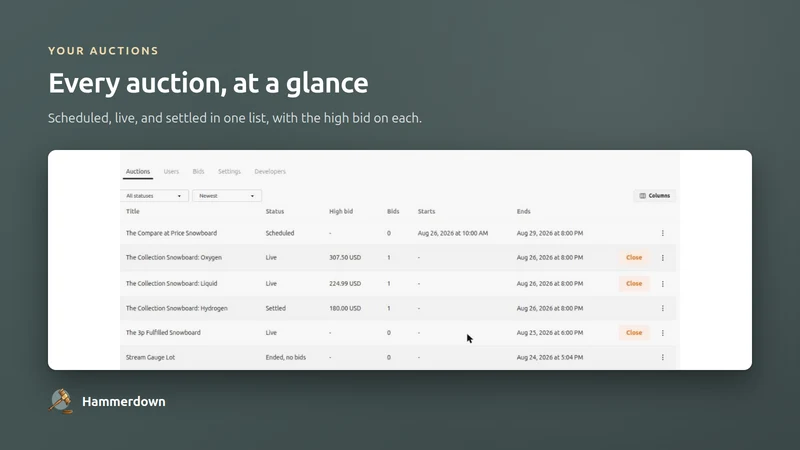Viewport: 800px width, 450px height.
Task: Click the Ends column header
Action: pos(523,211)
